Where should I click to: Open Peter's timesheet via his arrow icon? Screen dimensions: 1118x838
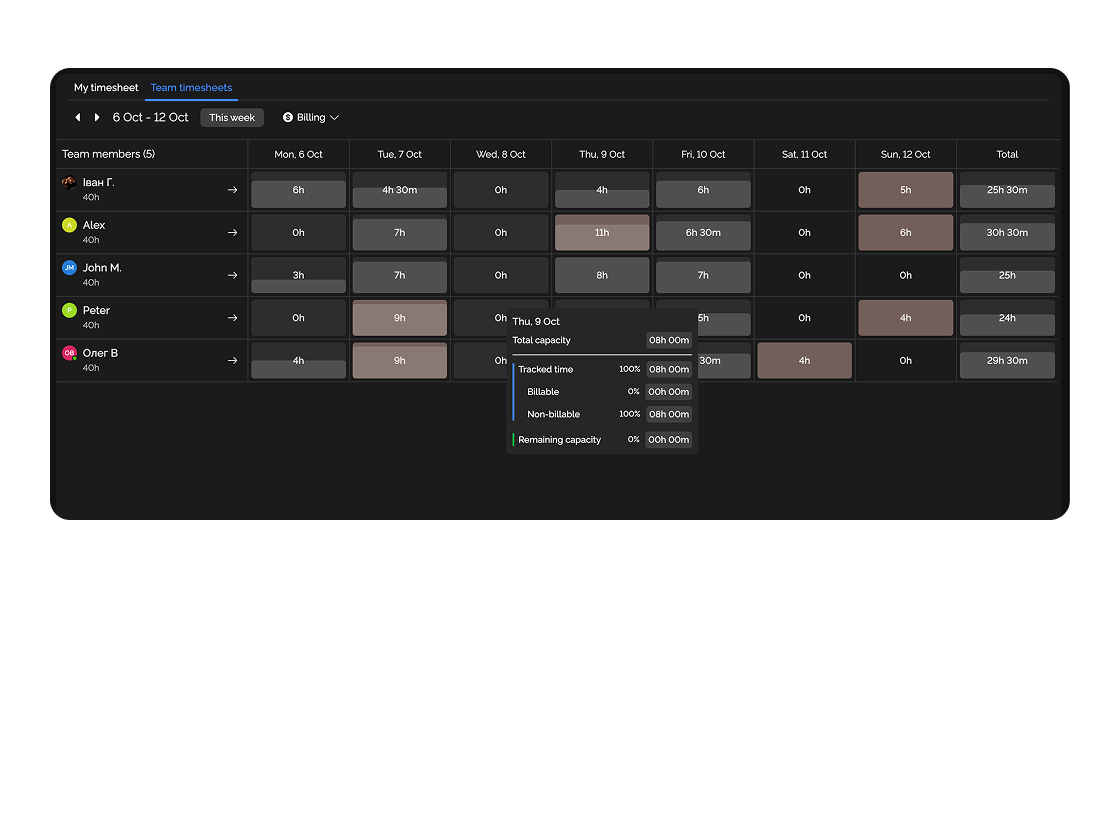(232, 317)
